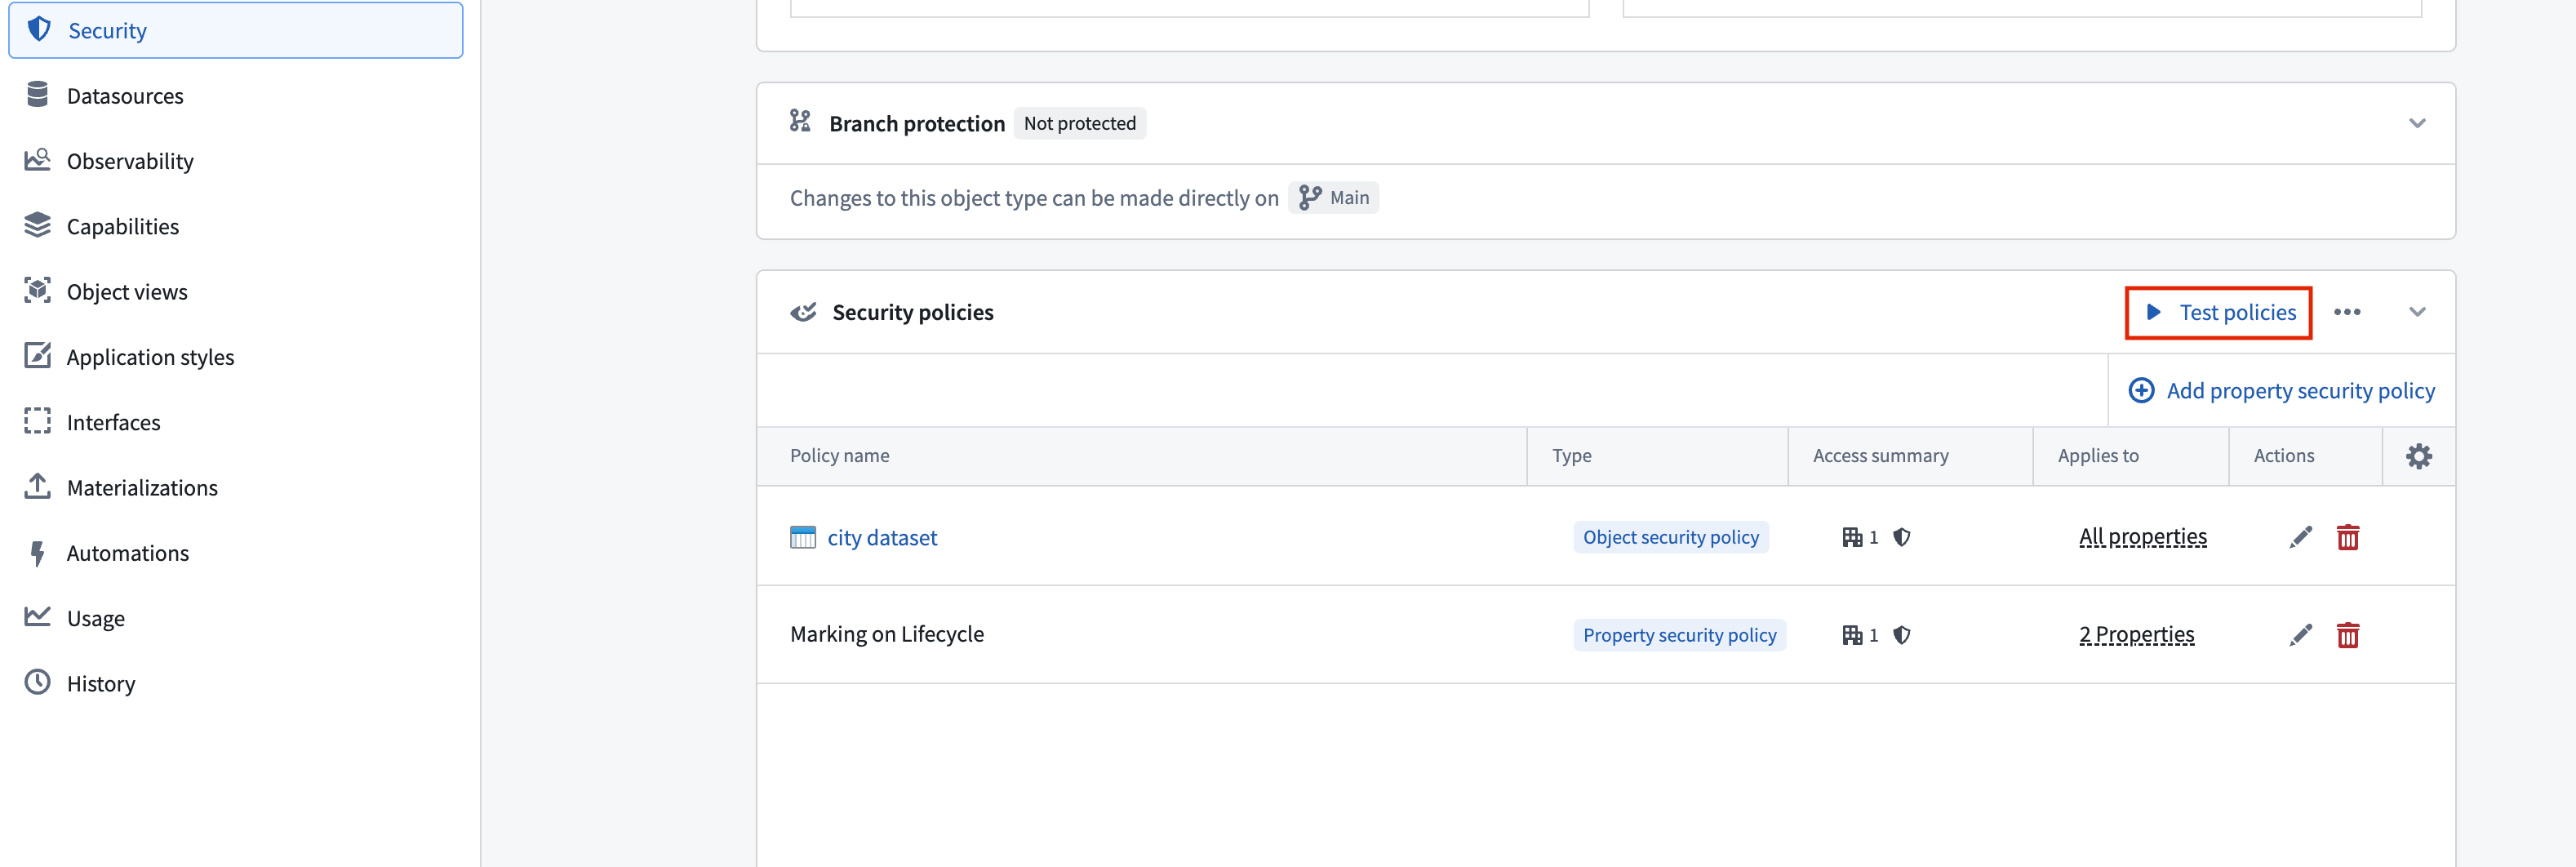Click the Object views cube icon

coord(38,291)
